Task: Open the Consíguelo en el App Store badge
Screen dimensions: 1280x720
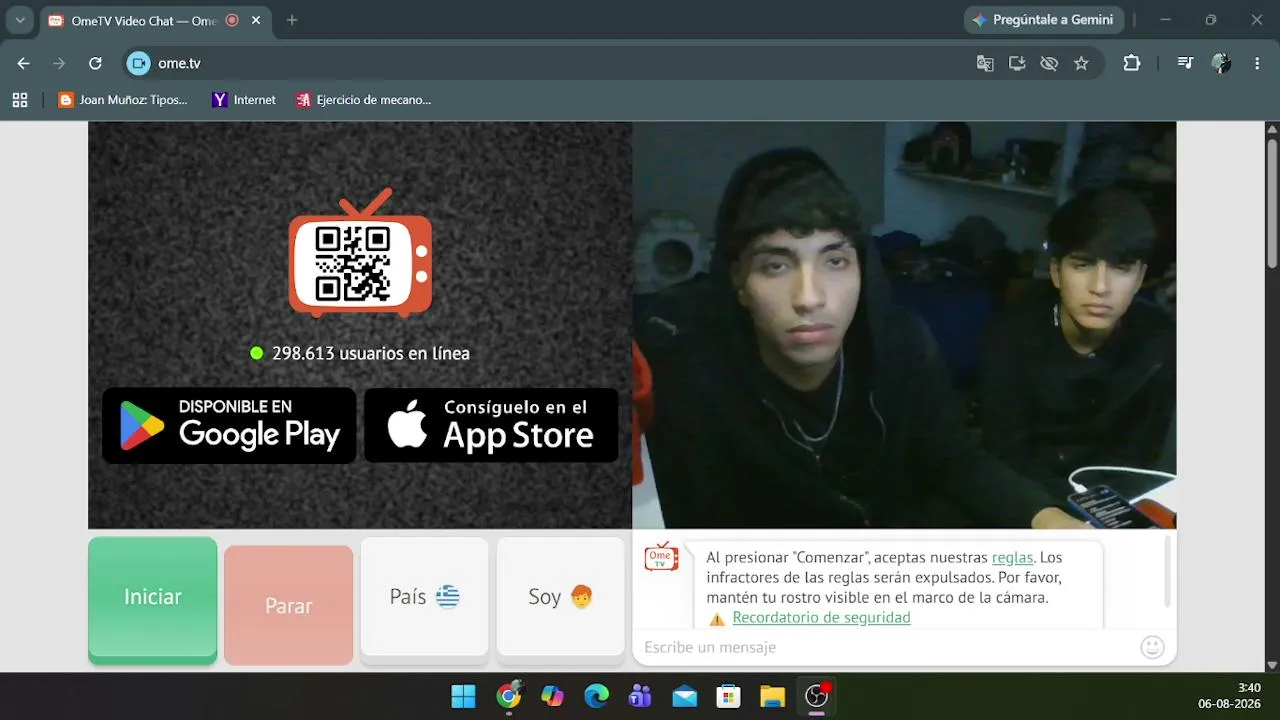Action: [x=491, y=425]
